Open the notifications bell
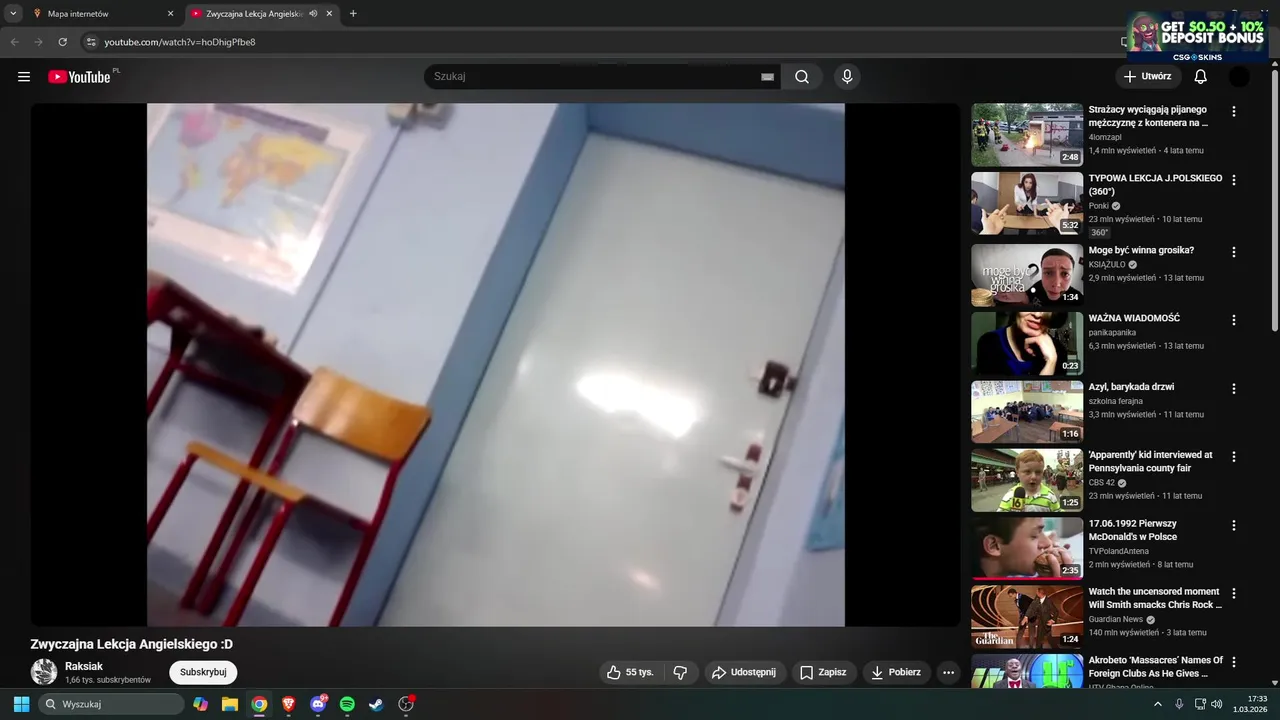 [1201, 77]
